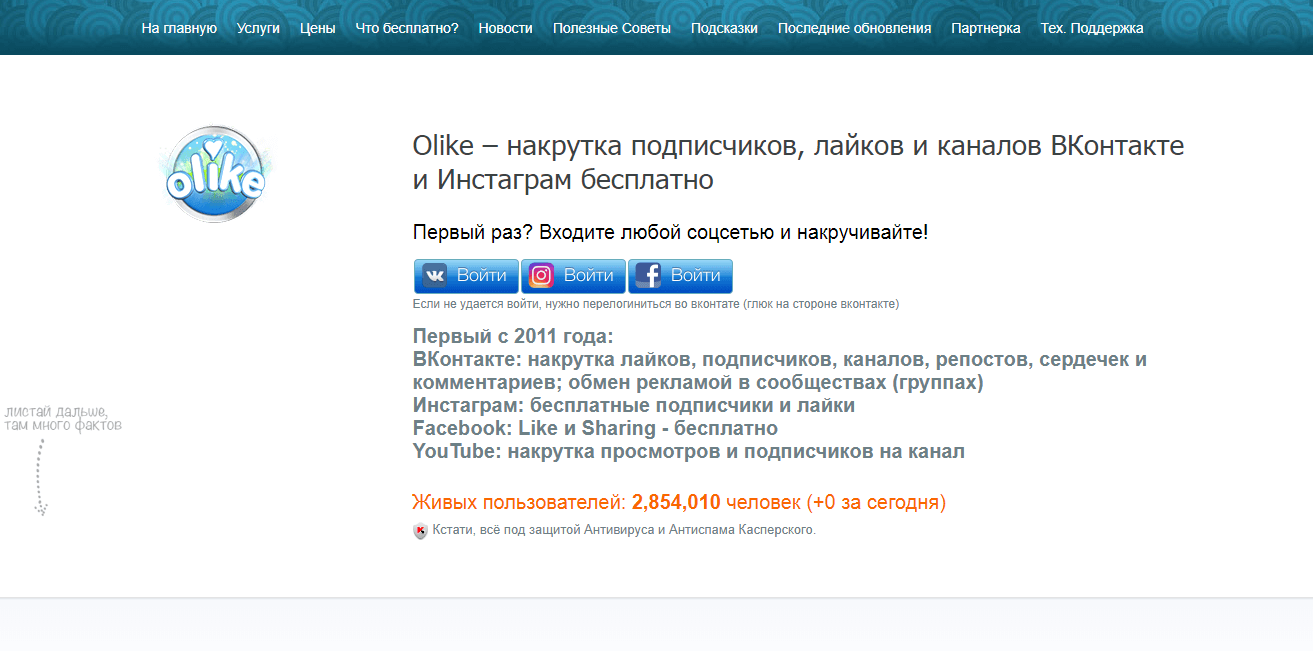1313x651 pixels.
Task: Click the Olike logo image
Action: click(x=215, y=174)
